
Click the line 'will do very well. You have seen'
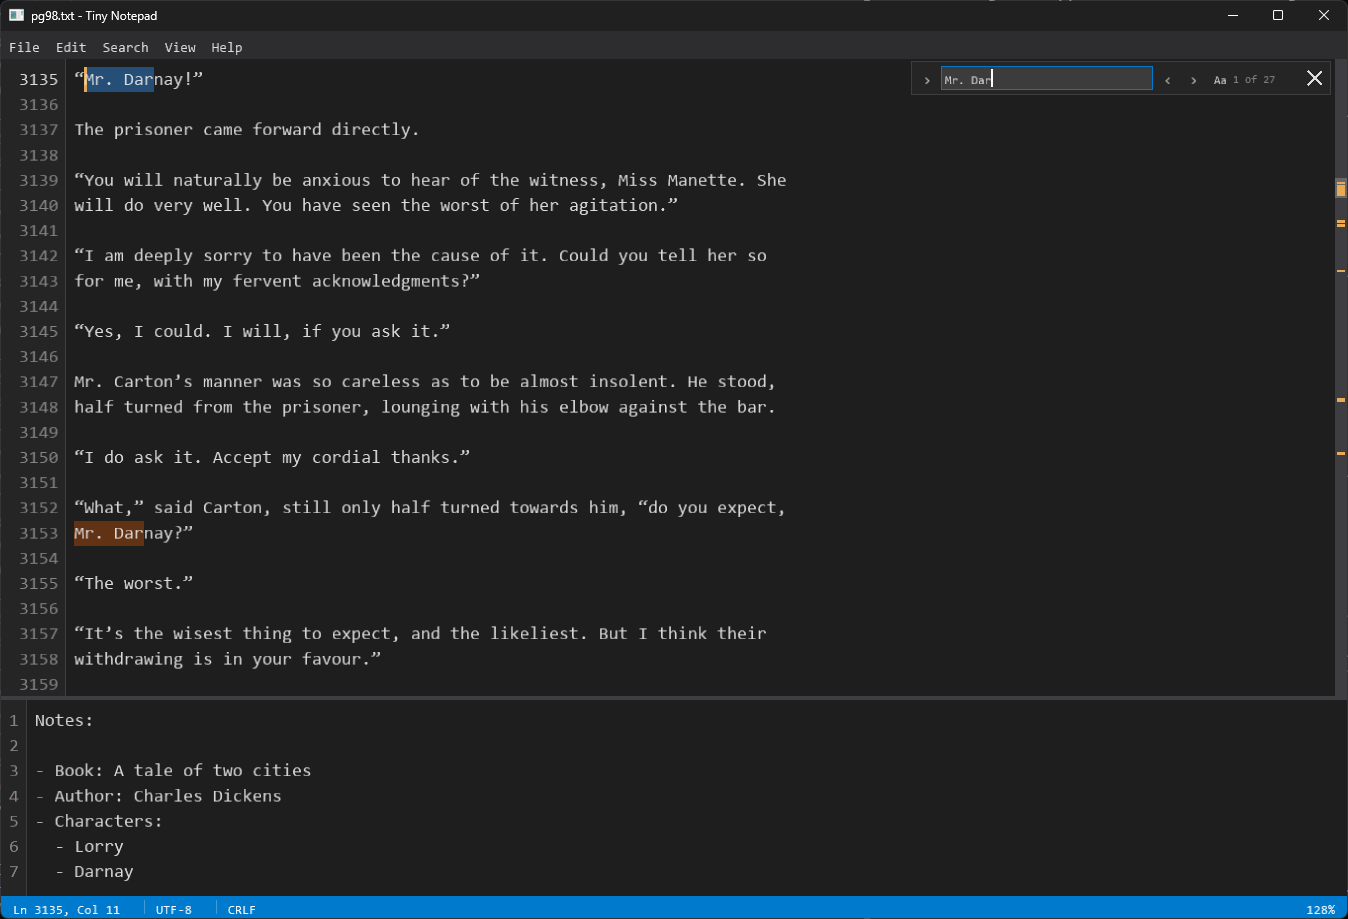[x=376, y=205]
